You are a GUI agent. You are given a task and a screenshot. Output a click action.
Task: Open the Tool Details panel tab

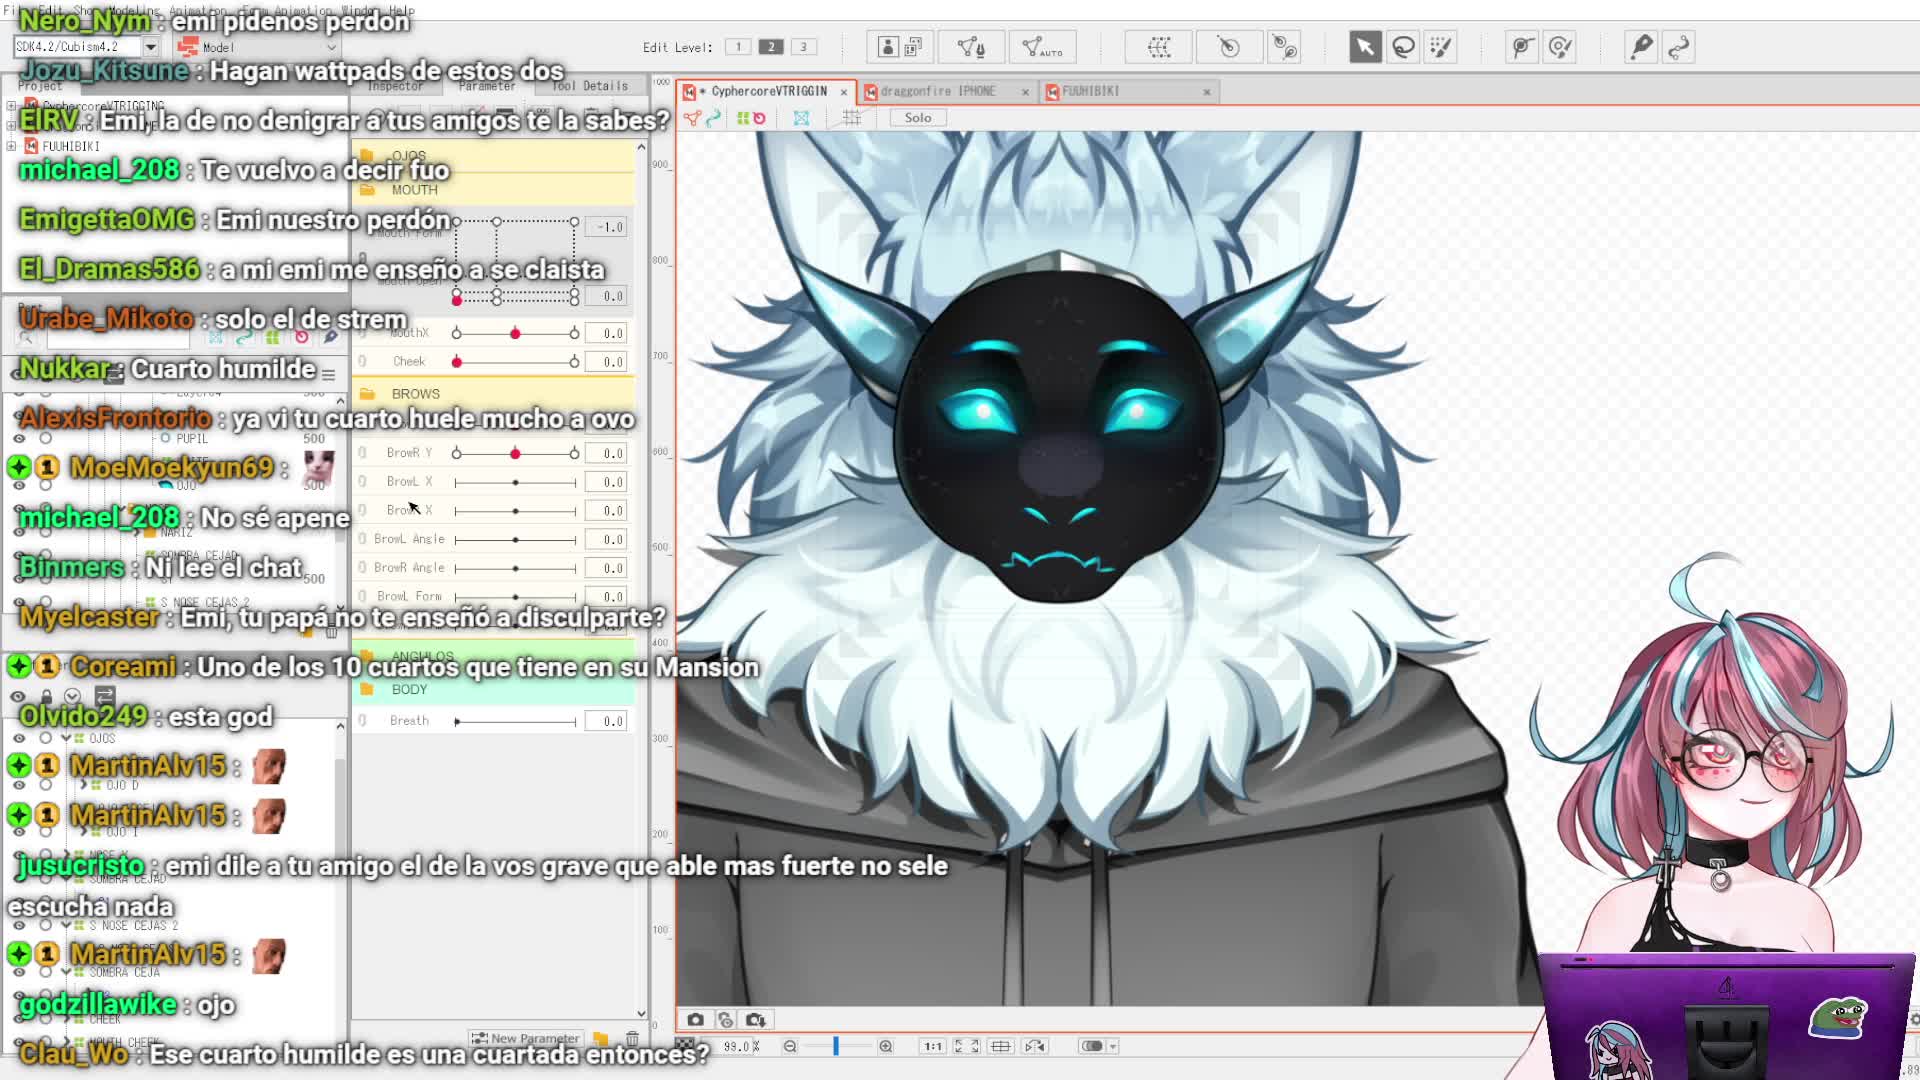click(590, 86)
